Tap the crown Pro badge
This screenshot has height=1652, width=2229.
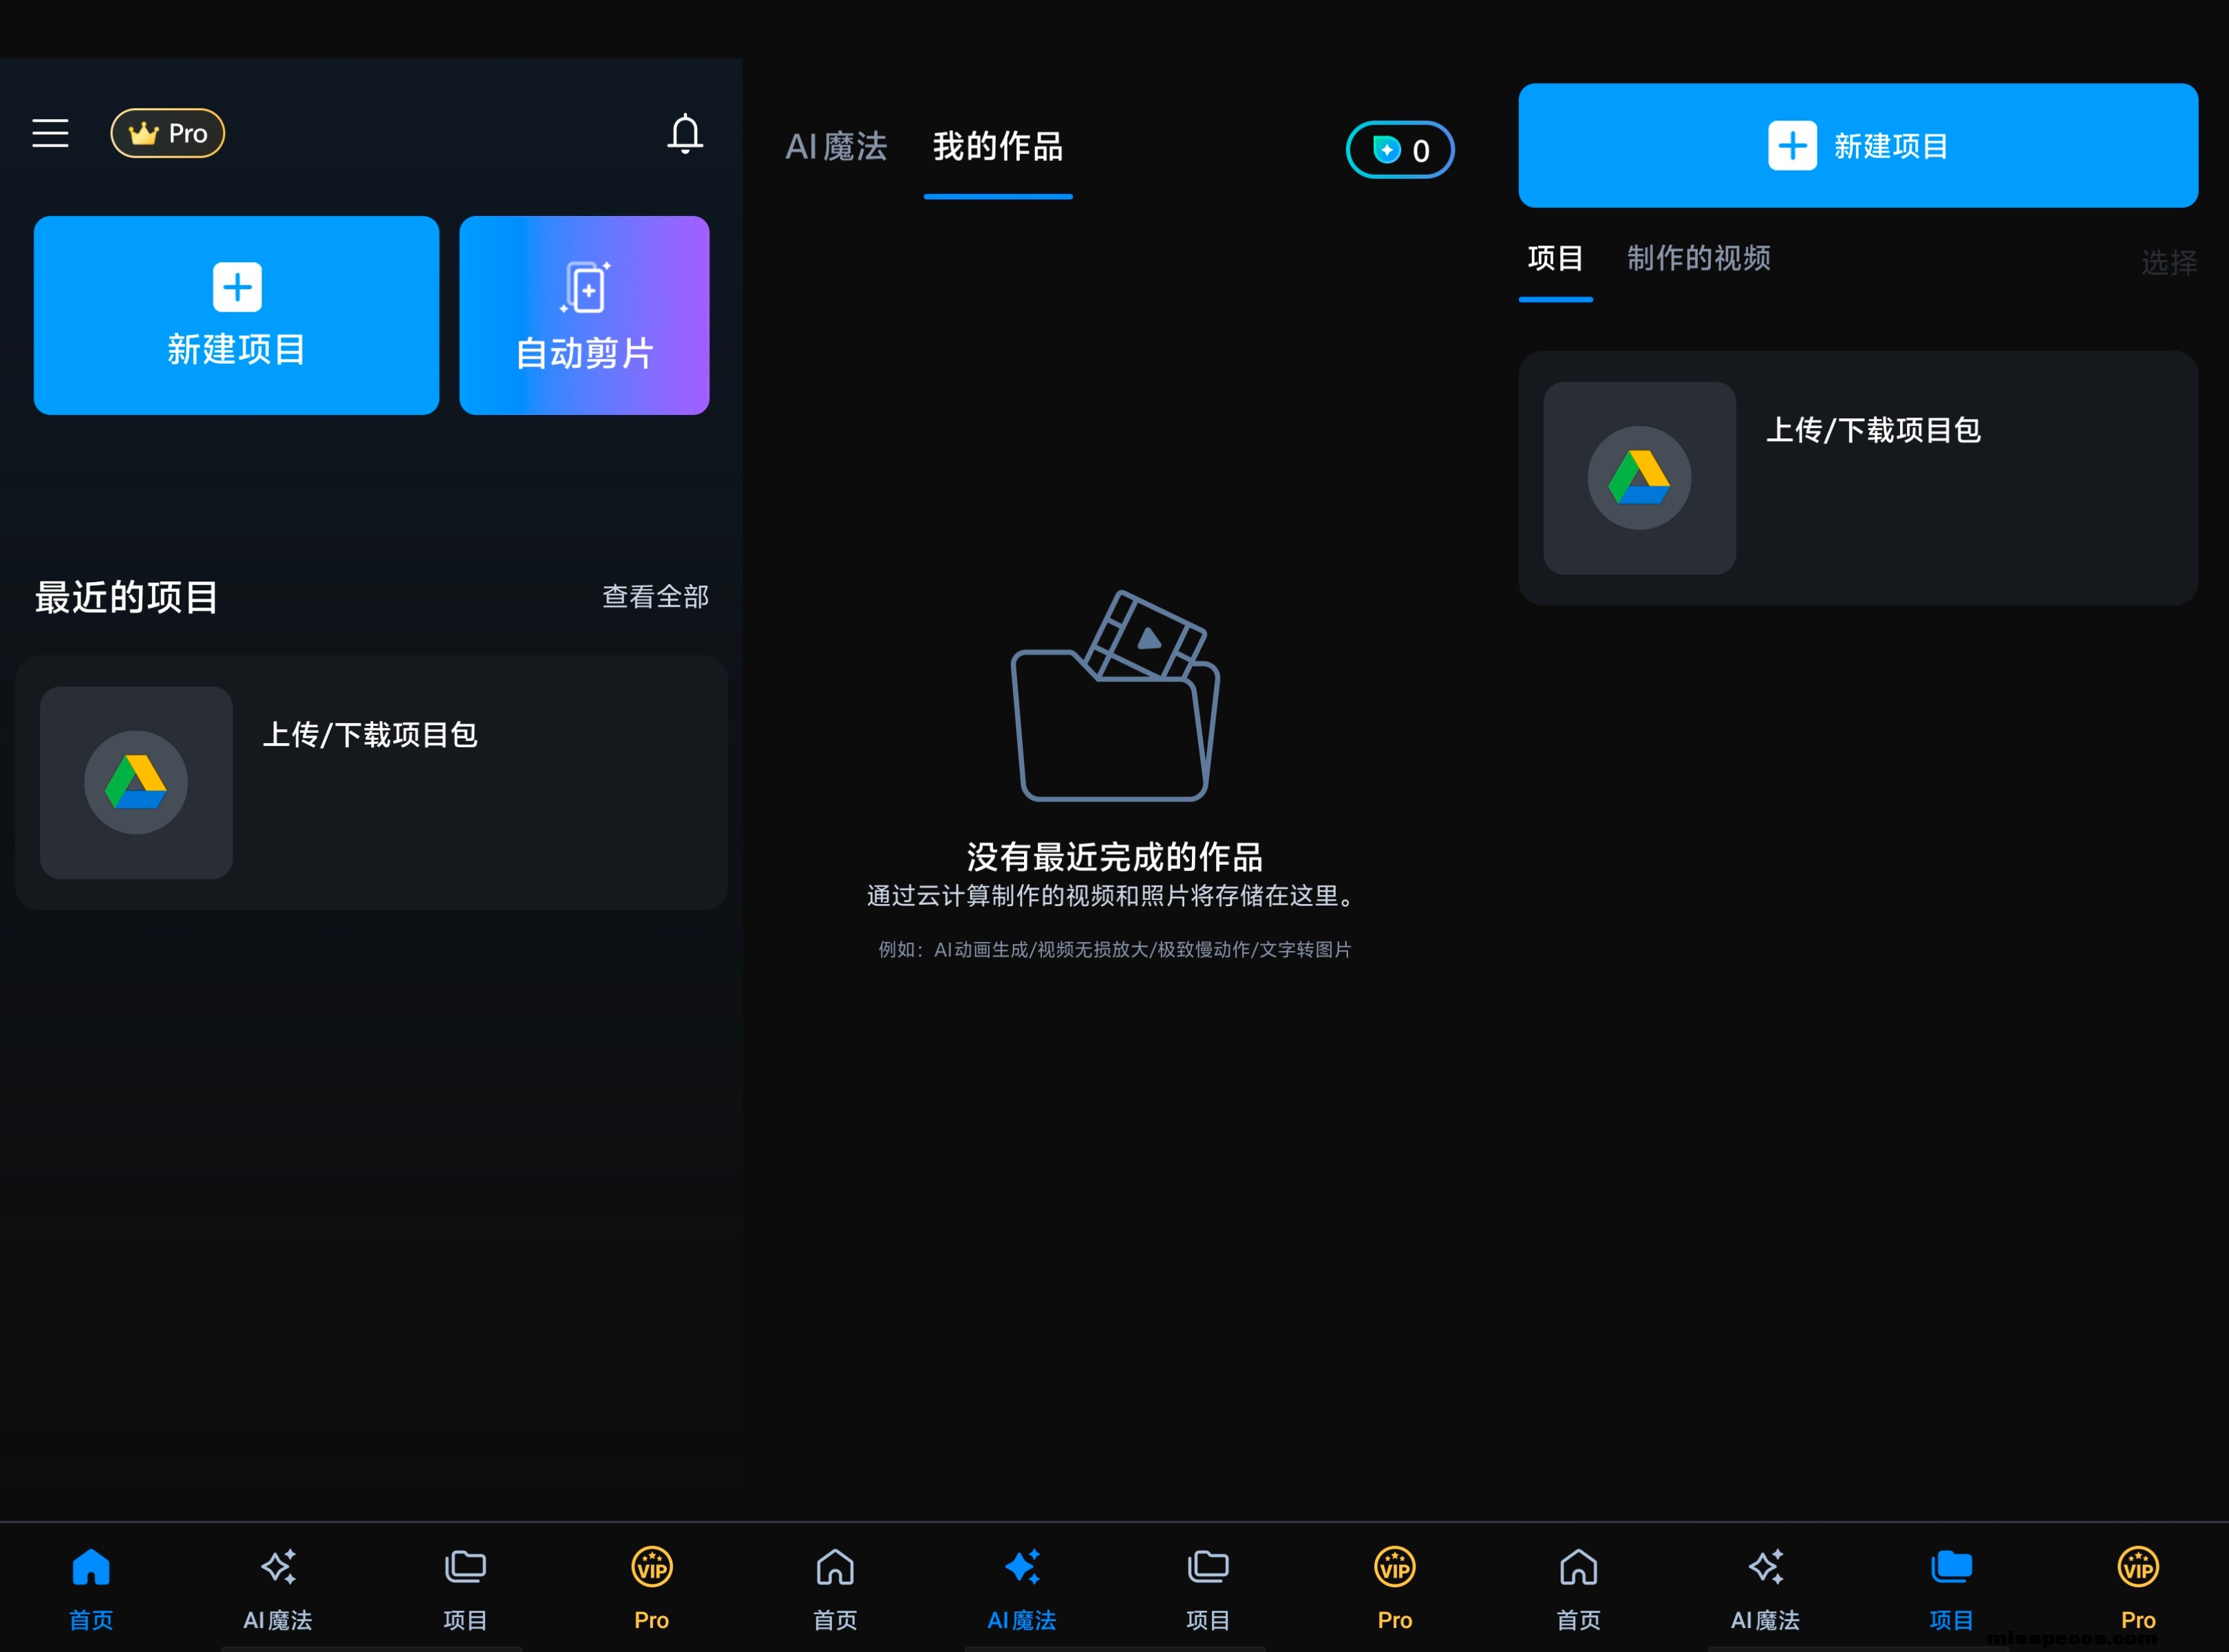pyautogui.click(x=168, y=133)
